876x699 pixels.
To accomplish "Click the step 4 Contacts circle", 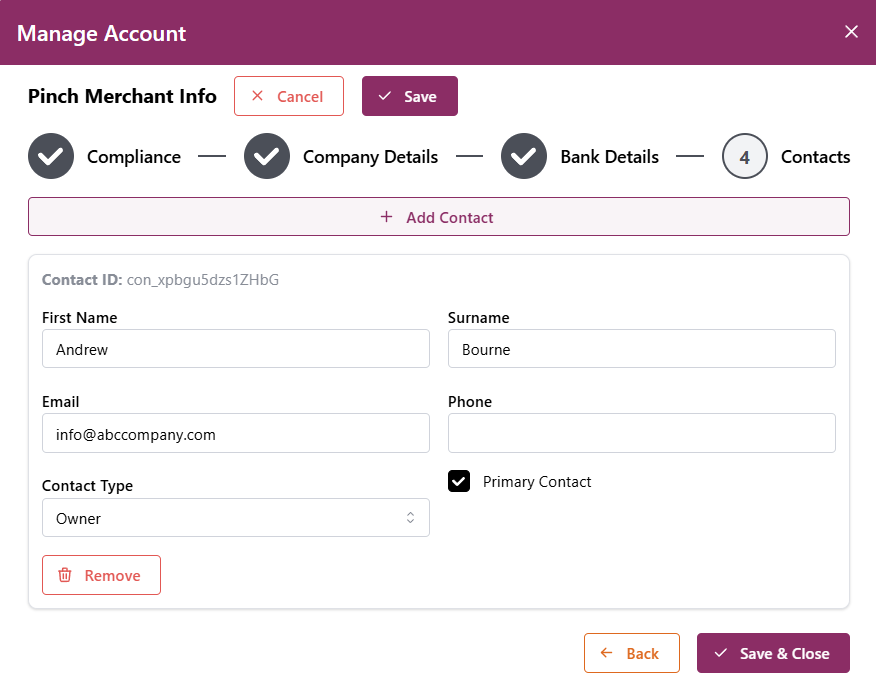I will point(744,157).
